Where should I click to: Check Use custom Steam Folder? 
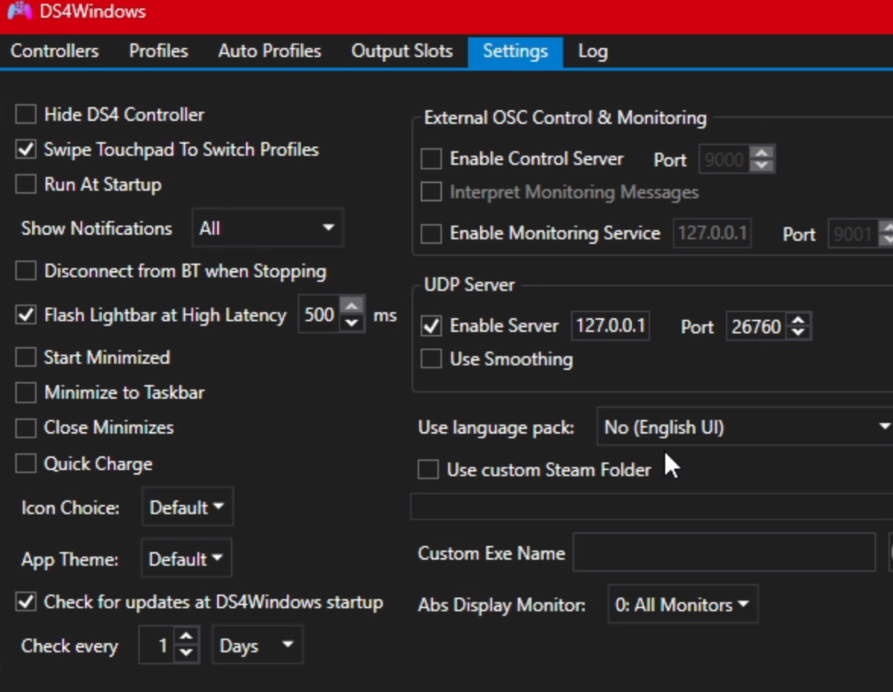pos(428,469)
